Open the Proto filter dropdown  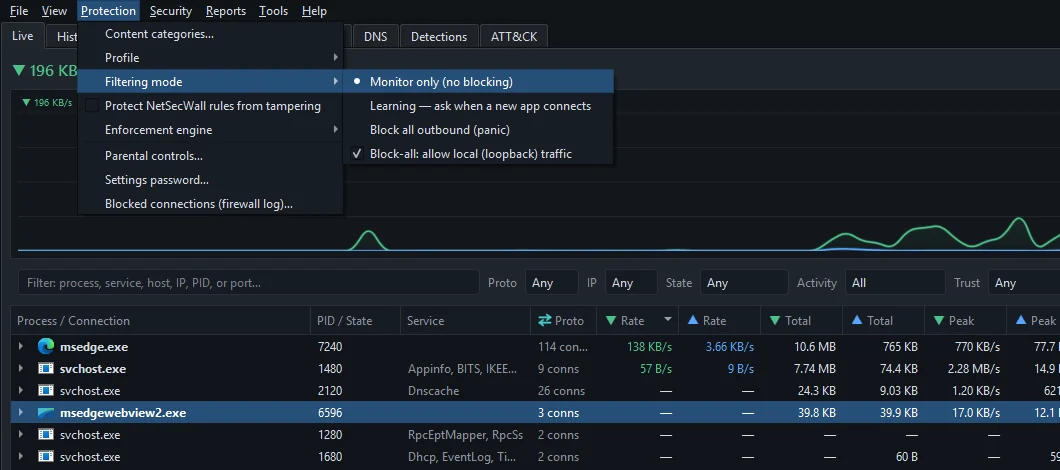coord(551,283)
